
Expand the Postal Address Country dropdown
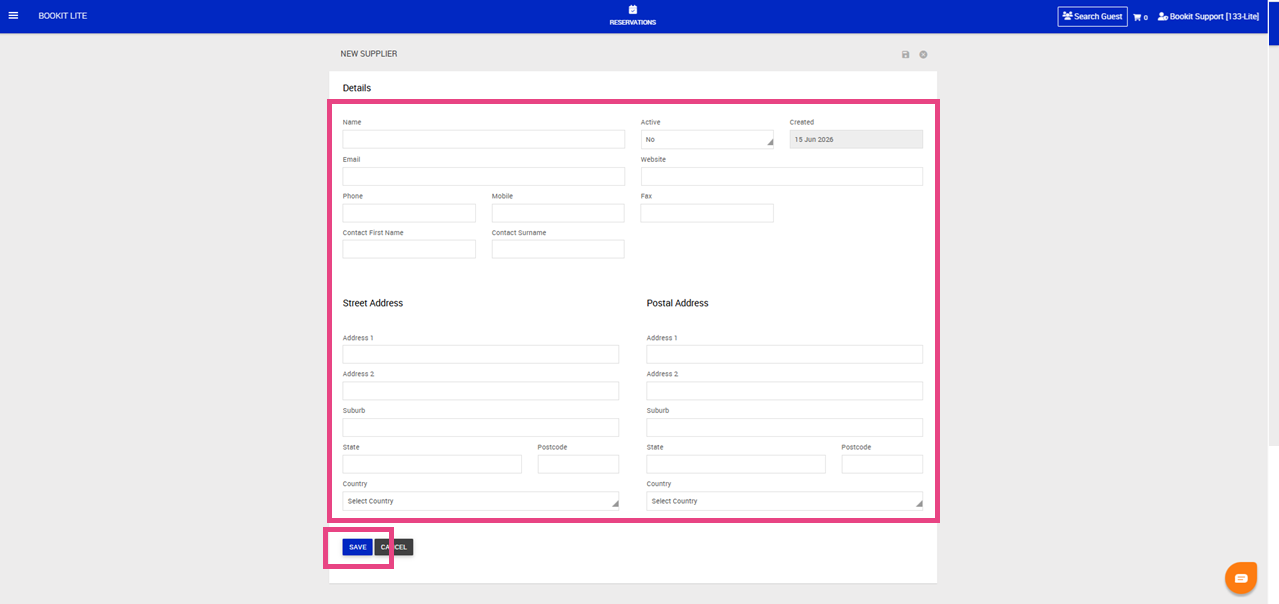point(785,501)
